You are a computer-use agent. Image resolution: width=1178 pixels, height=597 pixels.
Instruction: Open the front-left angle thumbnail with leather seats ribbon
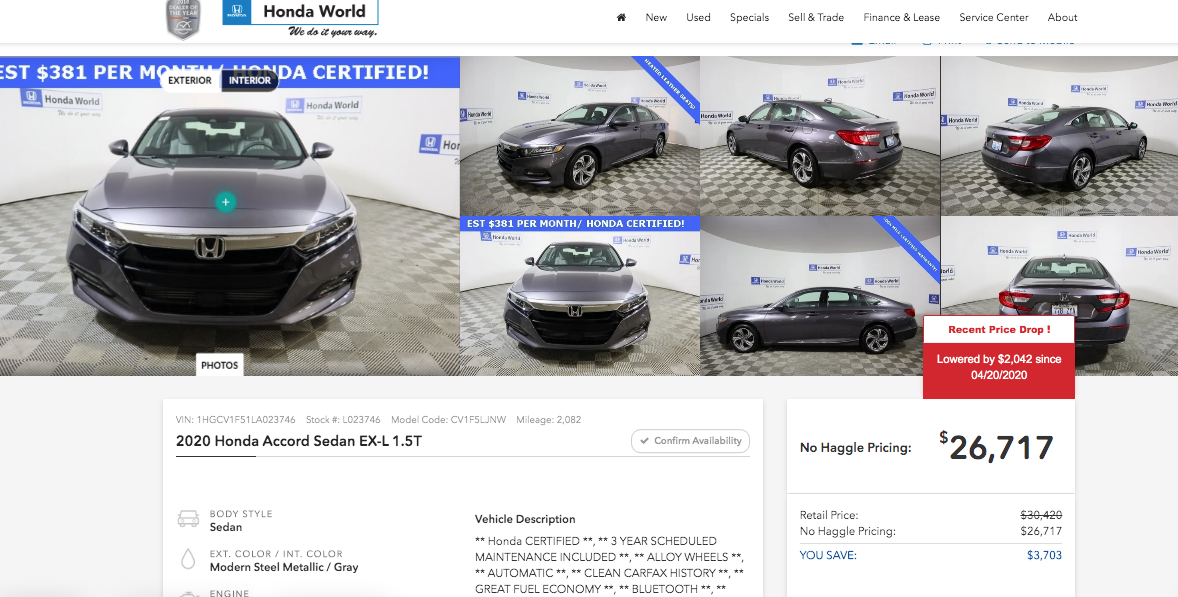click(x=579, y=136)
